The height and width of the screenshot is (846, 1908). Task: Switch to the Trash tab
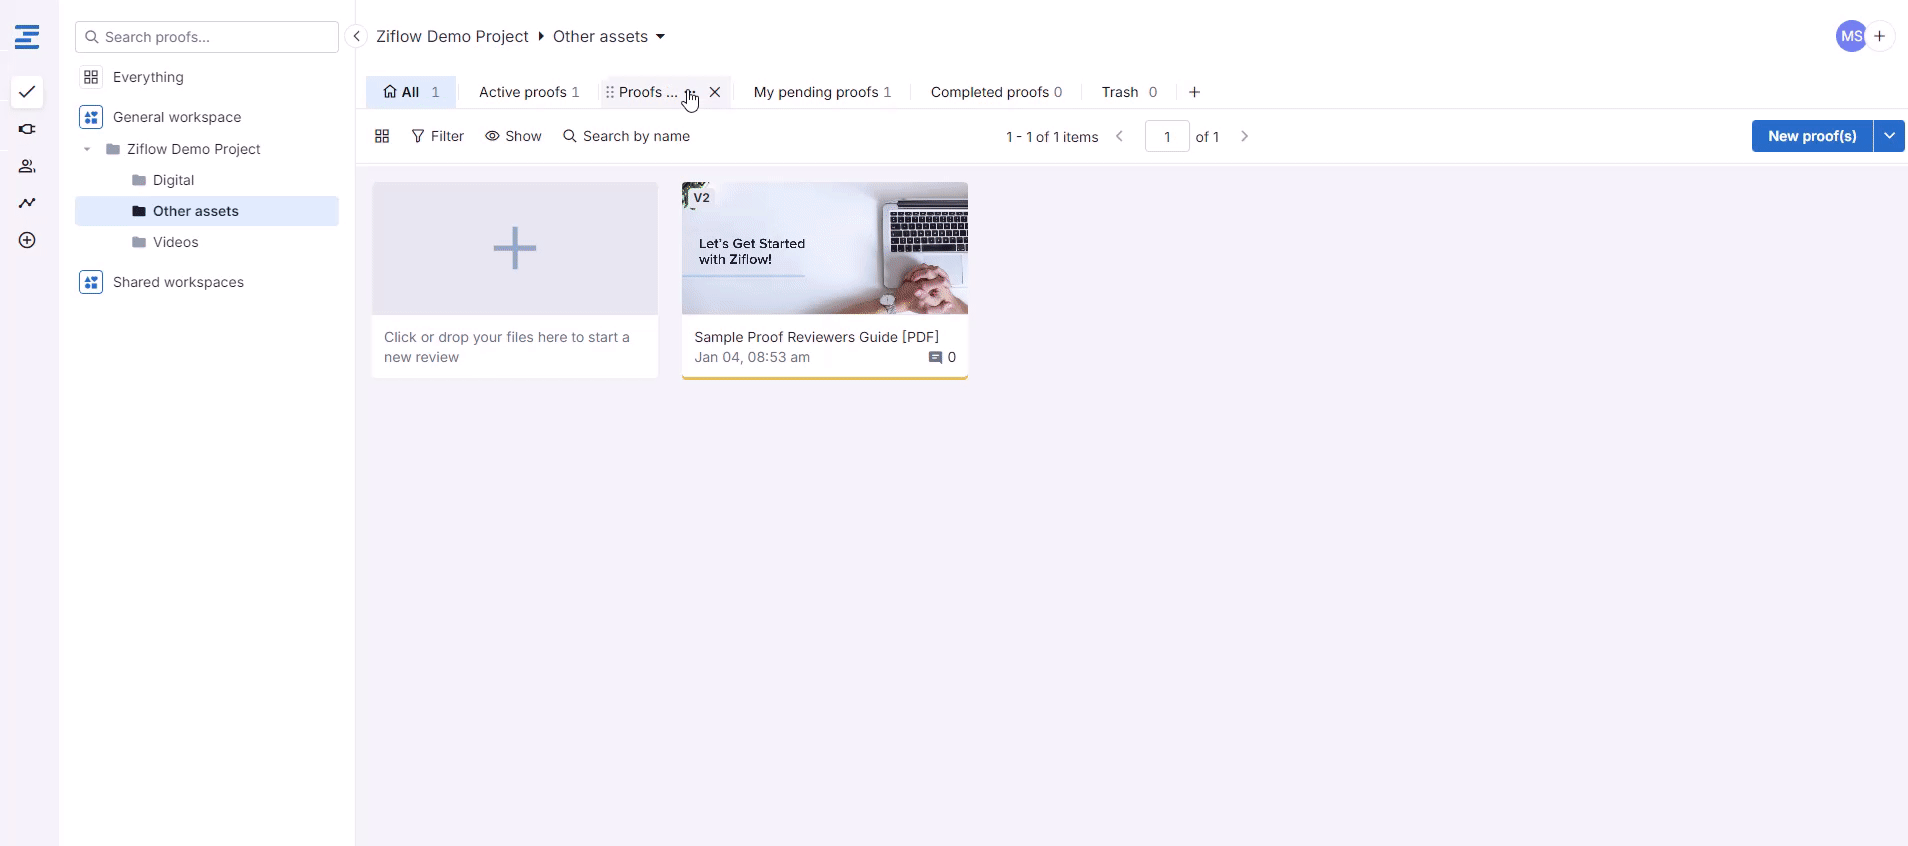pyautogui.click(x=1128, y=92)
